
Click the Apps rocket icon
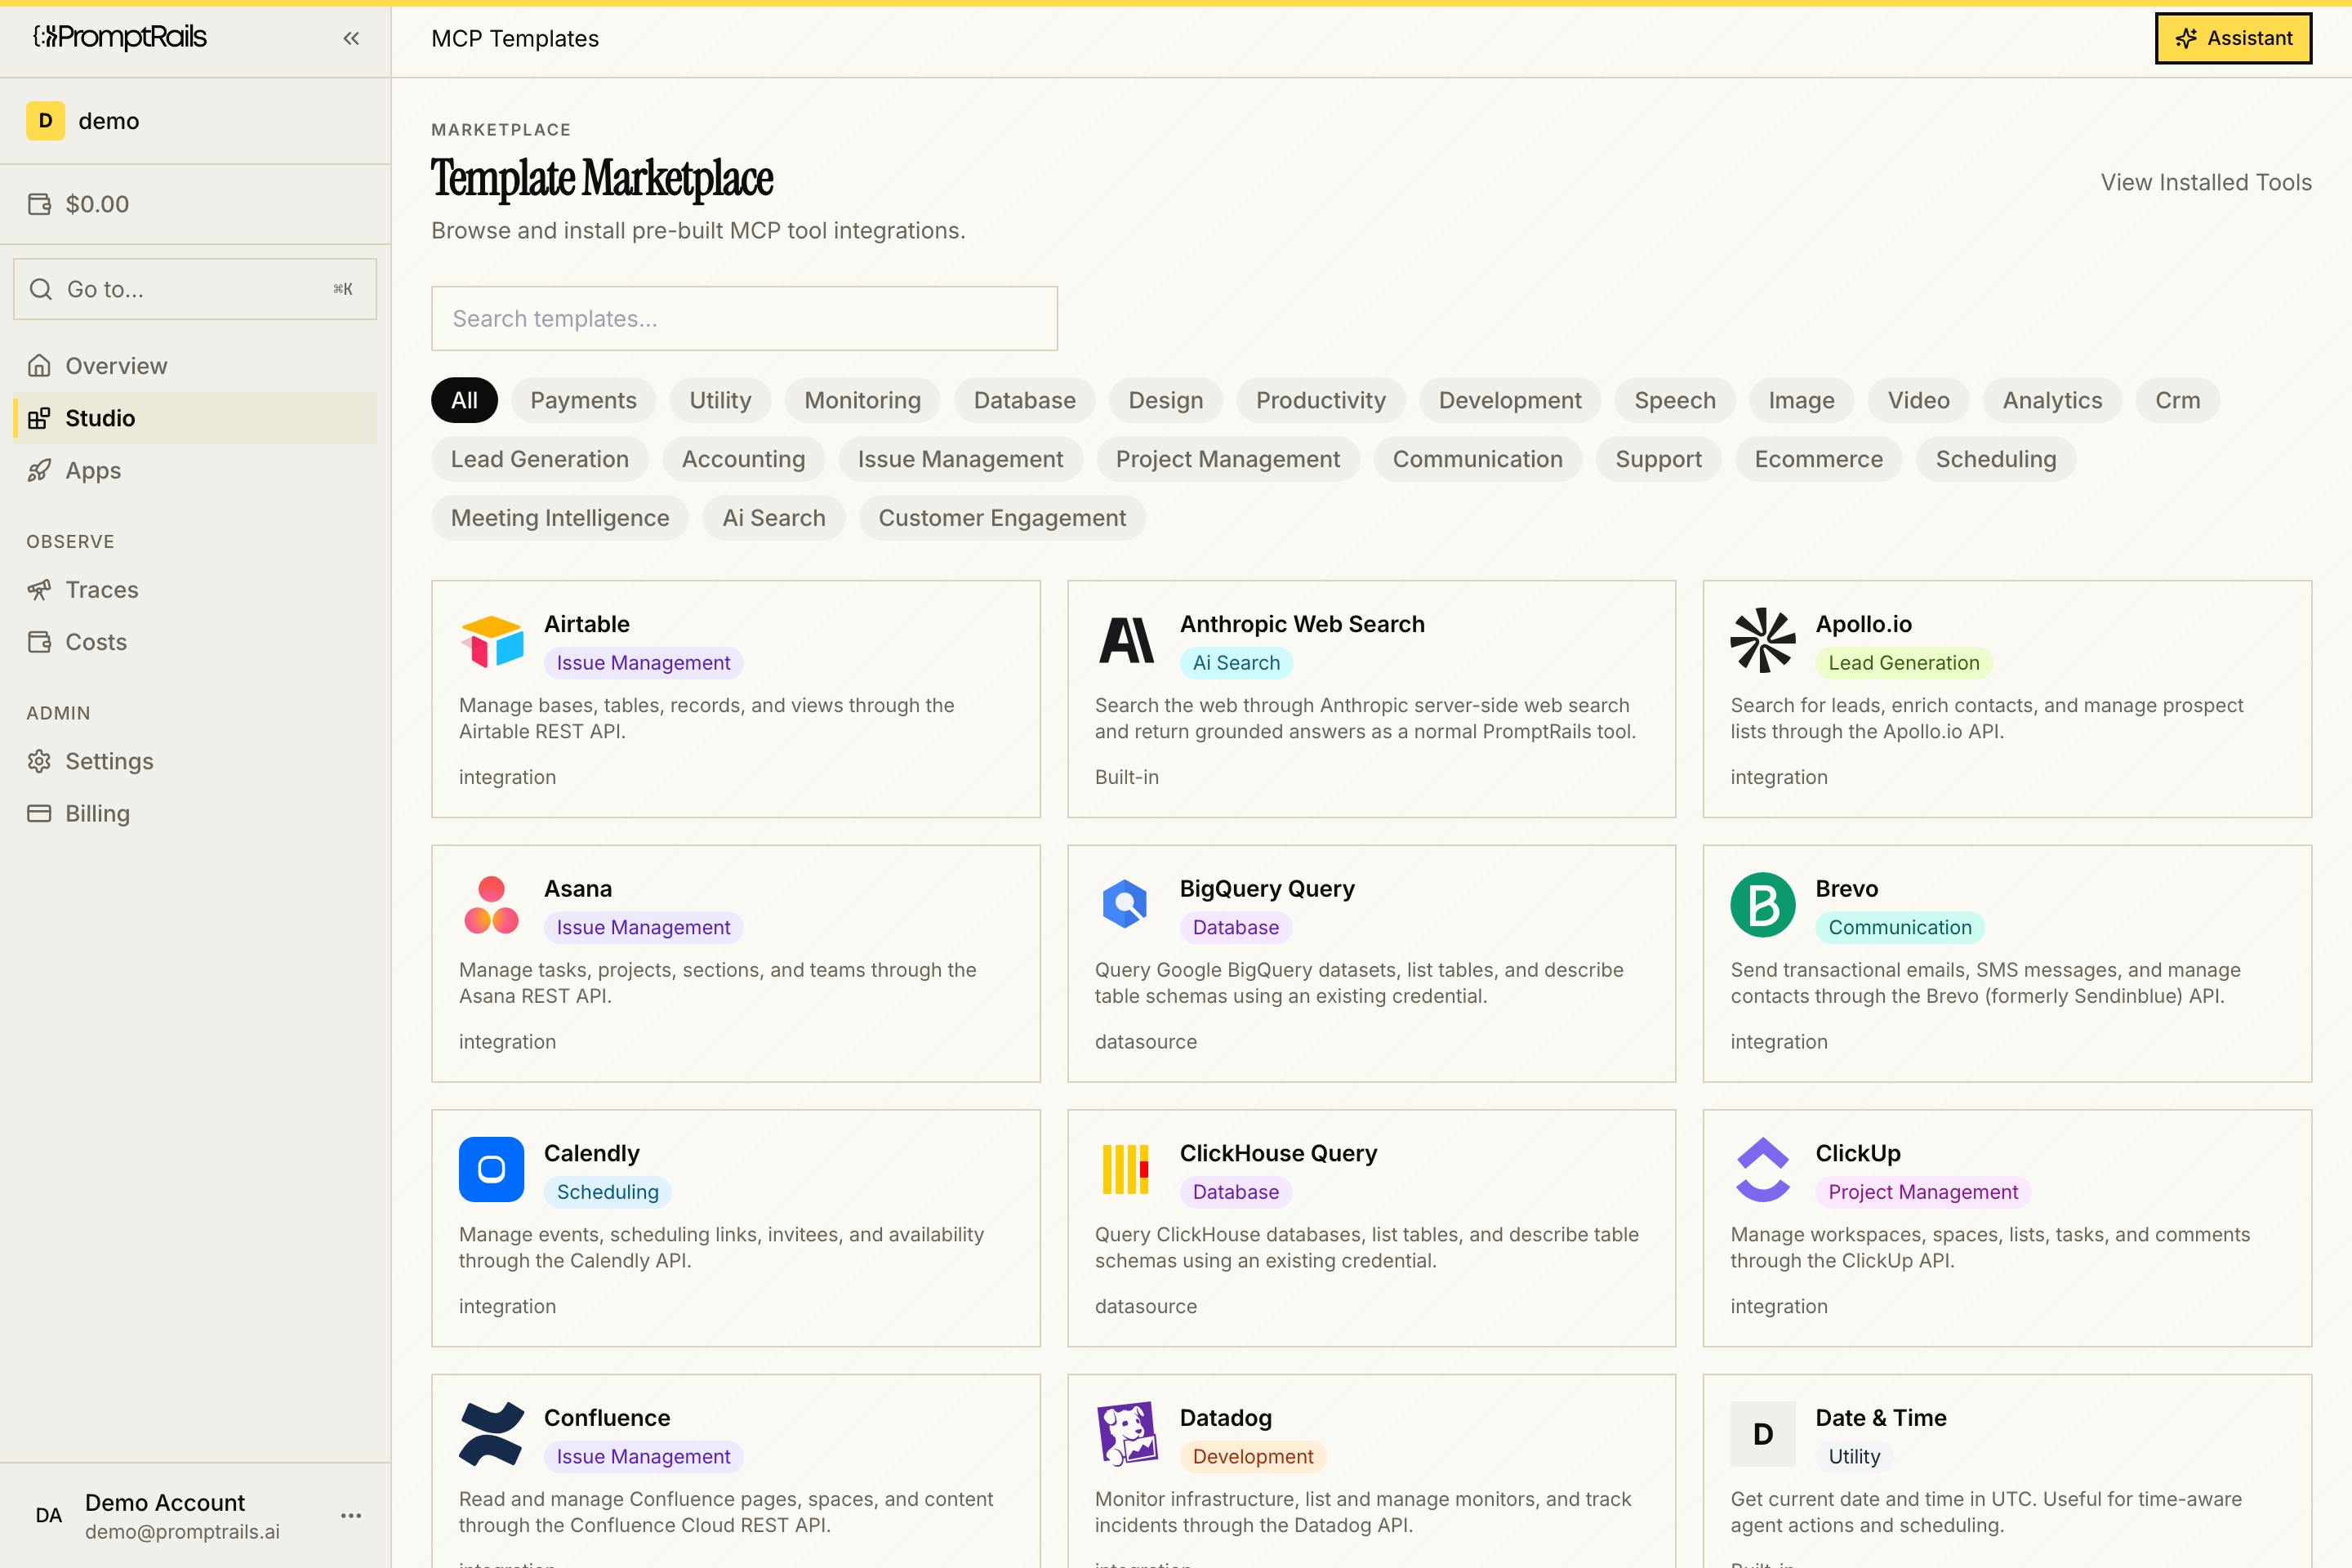[39, 470]
